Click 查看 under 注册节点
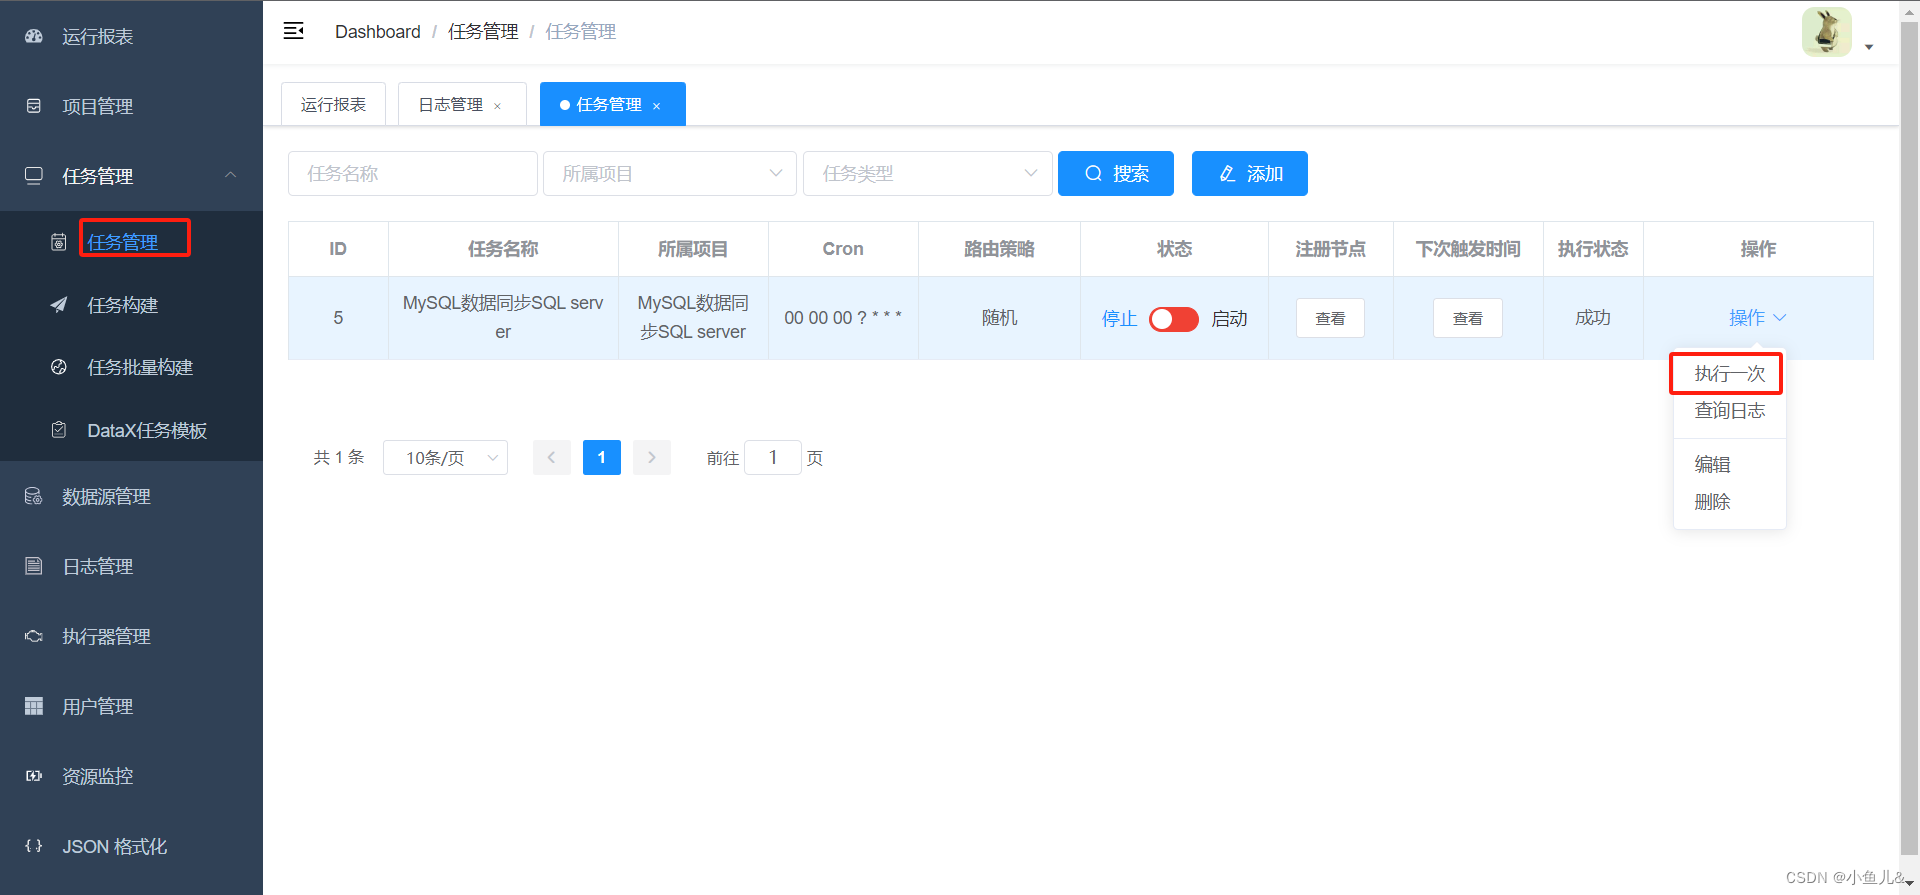Viewport: 1920px width, 895px height. click(1330, 318)
